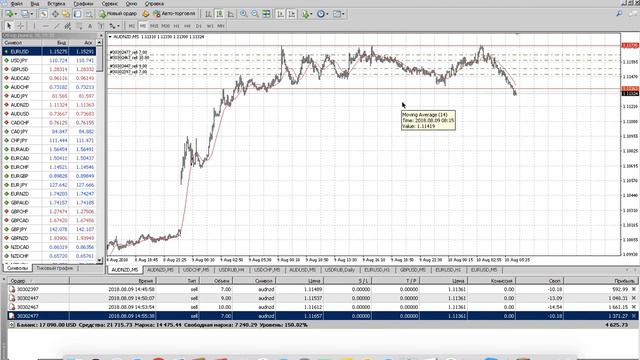Select the Text tool A
This screenshot has height=360, width=640.
click(x=90, y=26)
